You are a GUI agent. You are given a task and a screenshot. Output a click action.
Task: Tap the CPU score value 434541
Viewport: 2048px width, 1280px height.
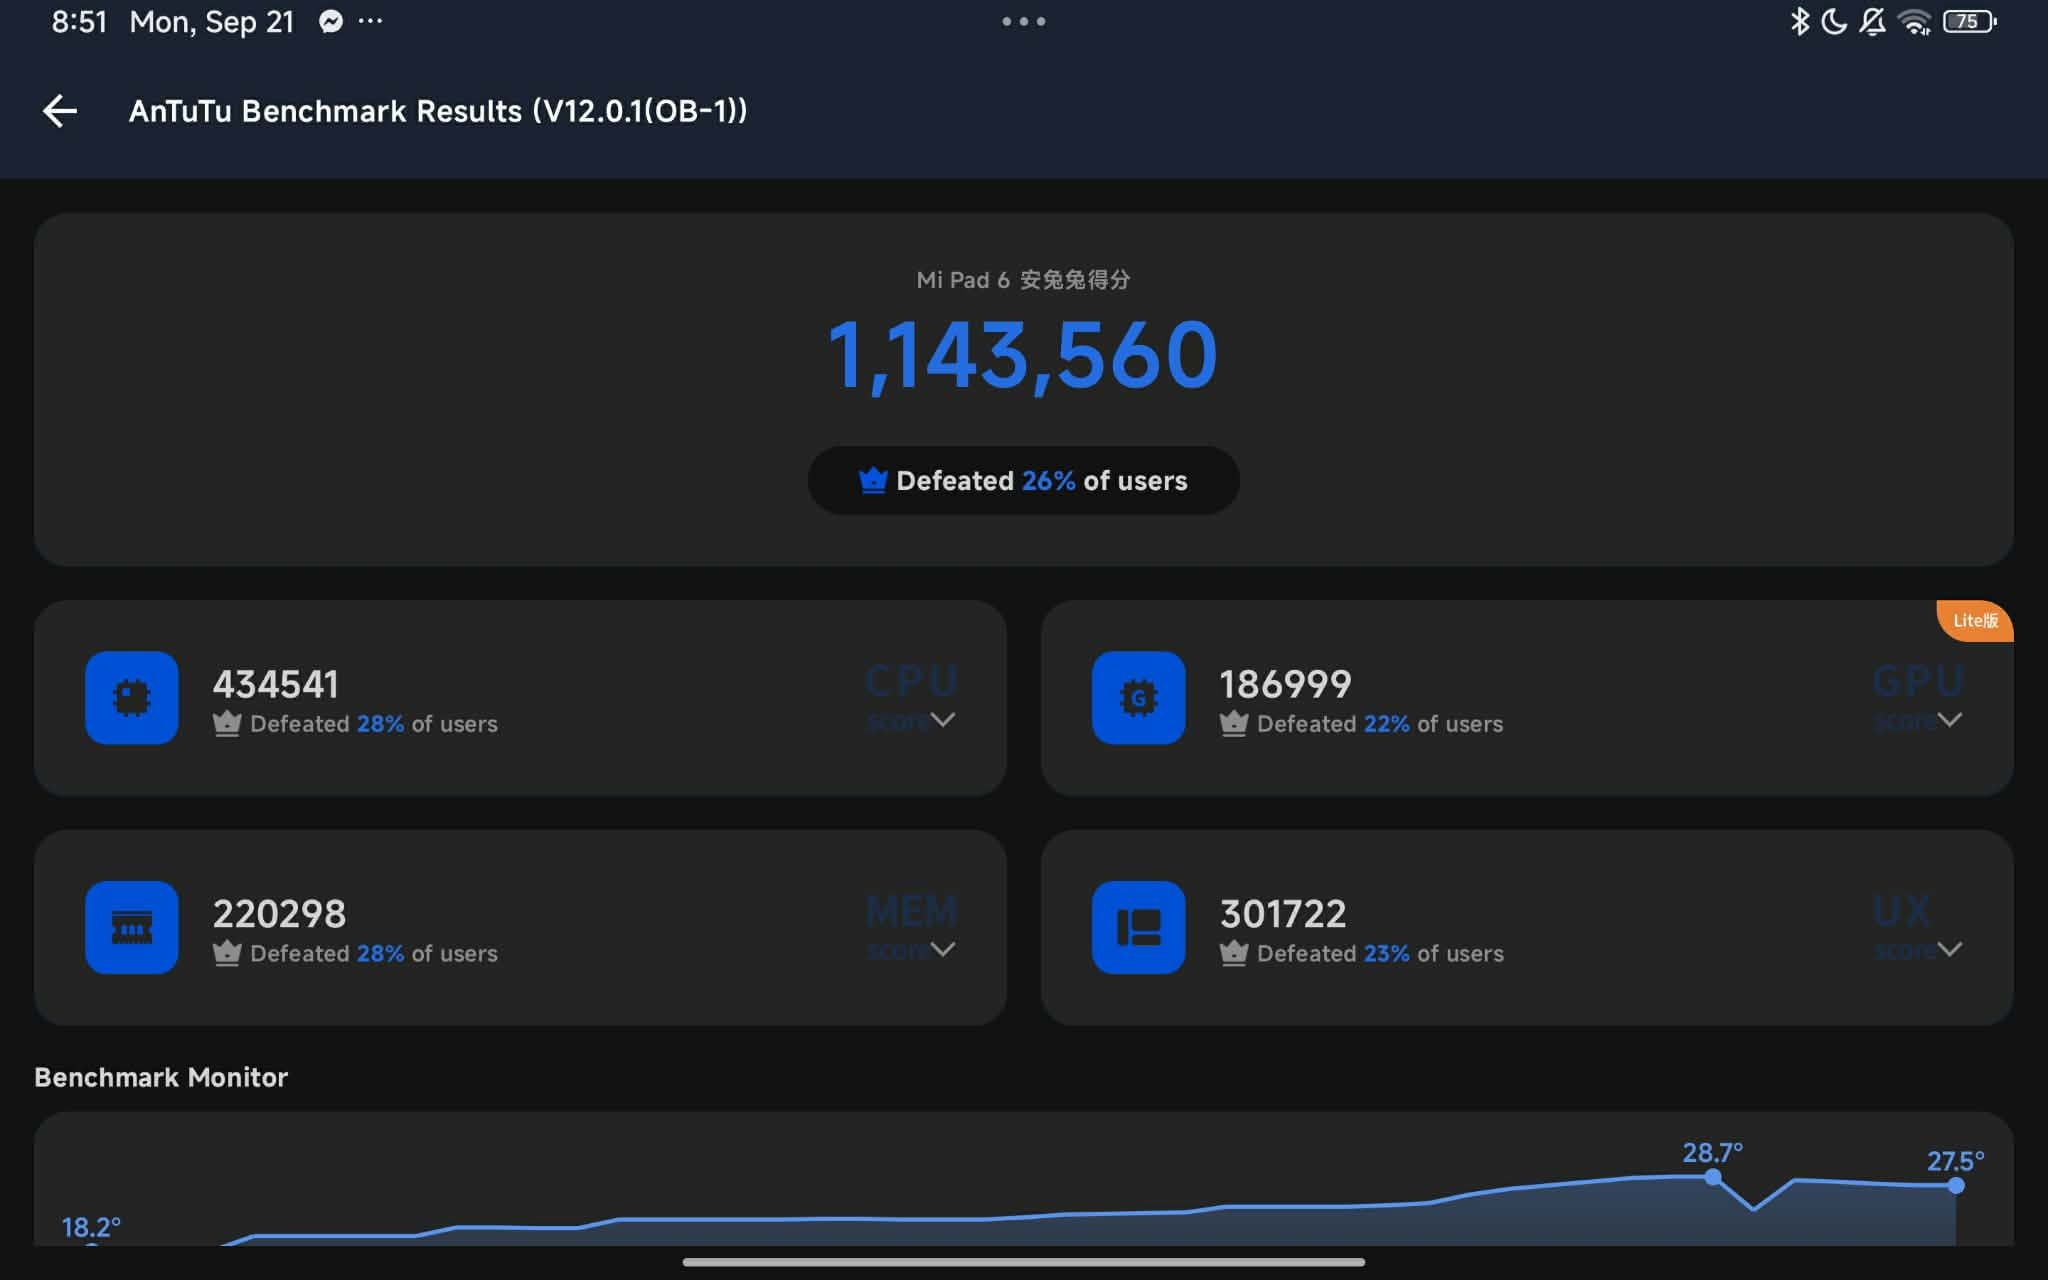(276, 685)
